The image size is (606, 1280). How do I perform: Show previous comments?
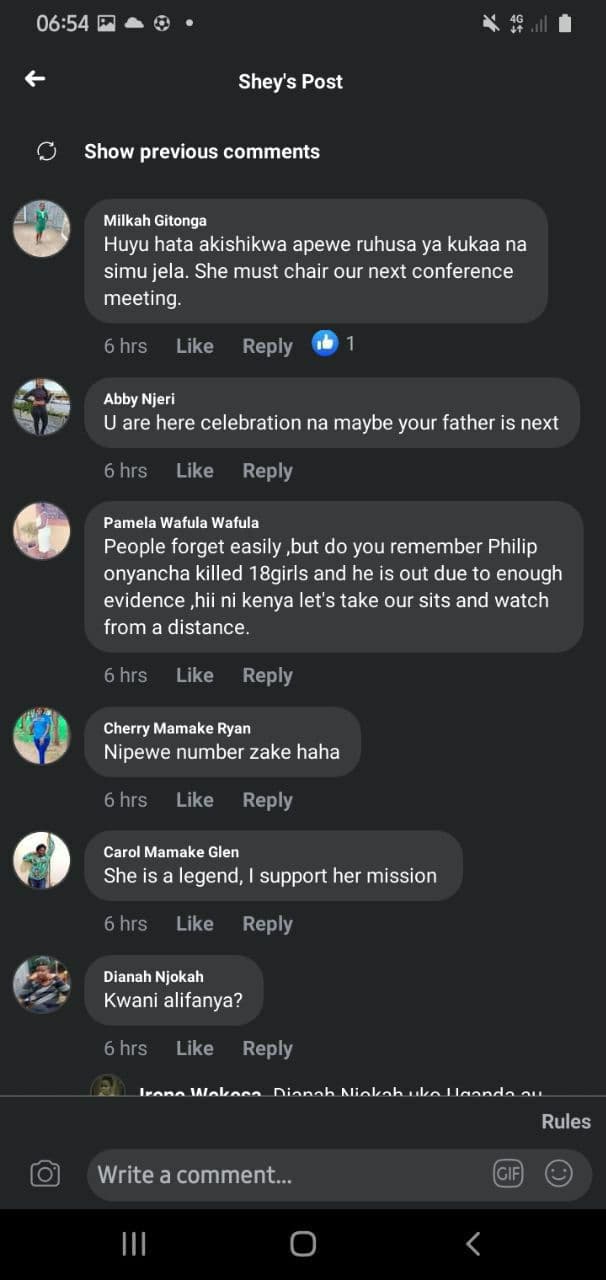point(201,152)
